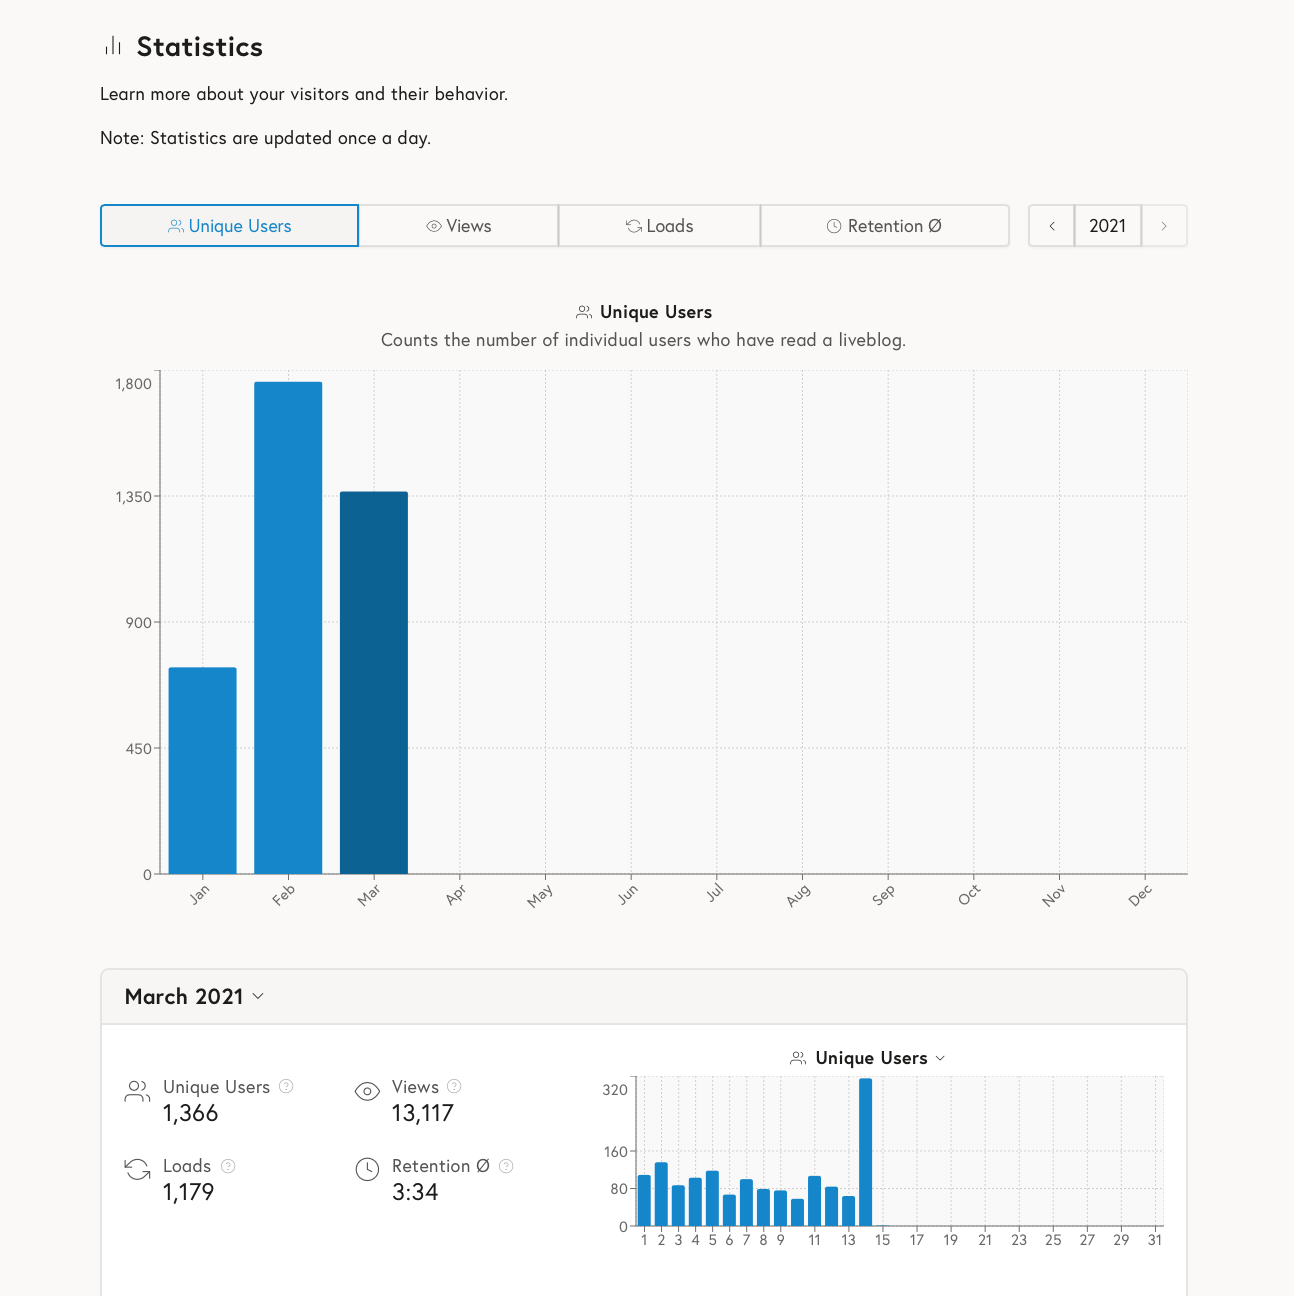Screen dimensions: 1294x1296
Task: Click the next year chevron
Action: [x=1164, y=226]
